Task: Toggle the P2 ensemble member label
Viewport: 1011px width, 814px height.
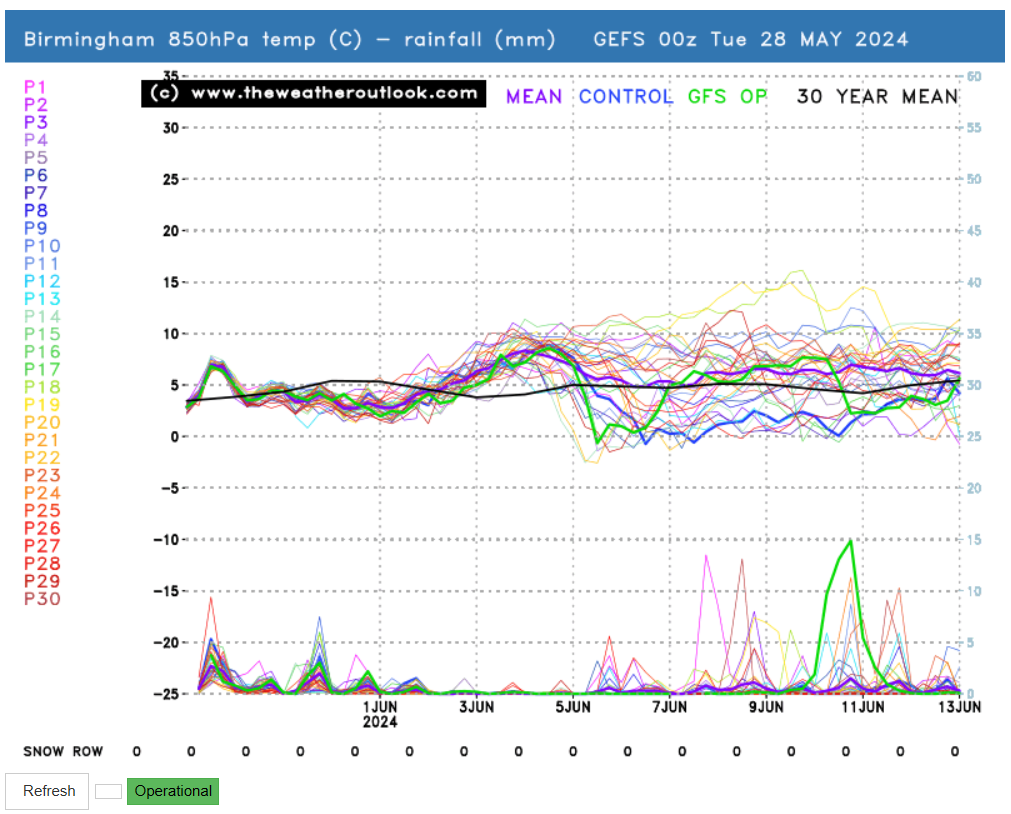Action: pos(35,104)
